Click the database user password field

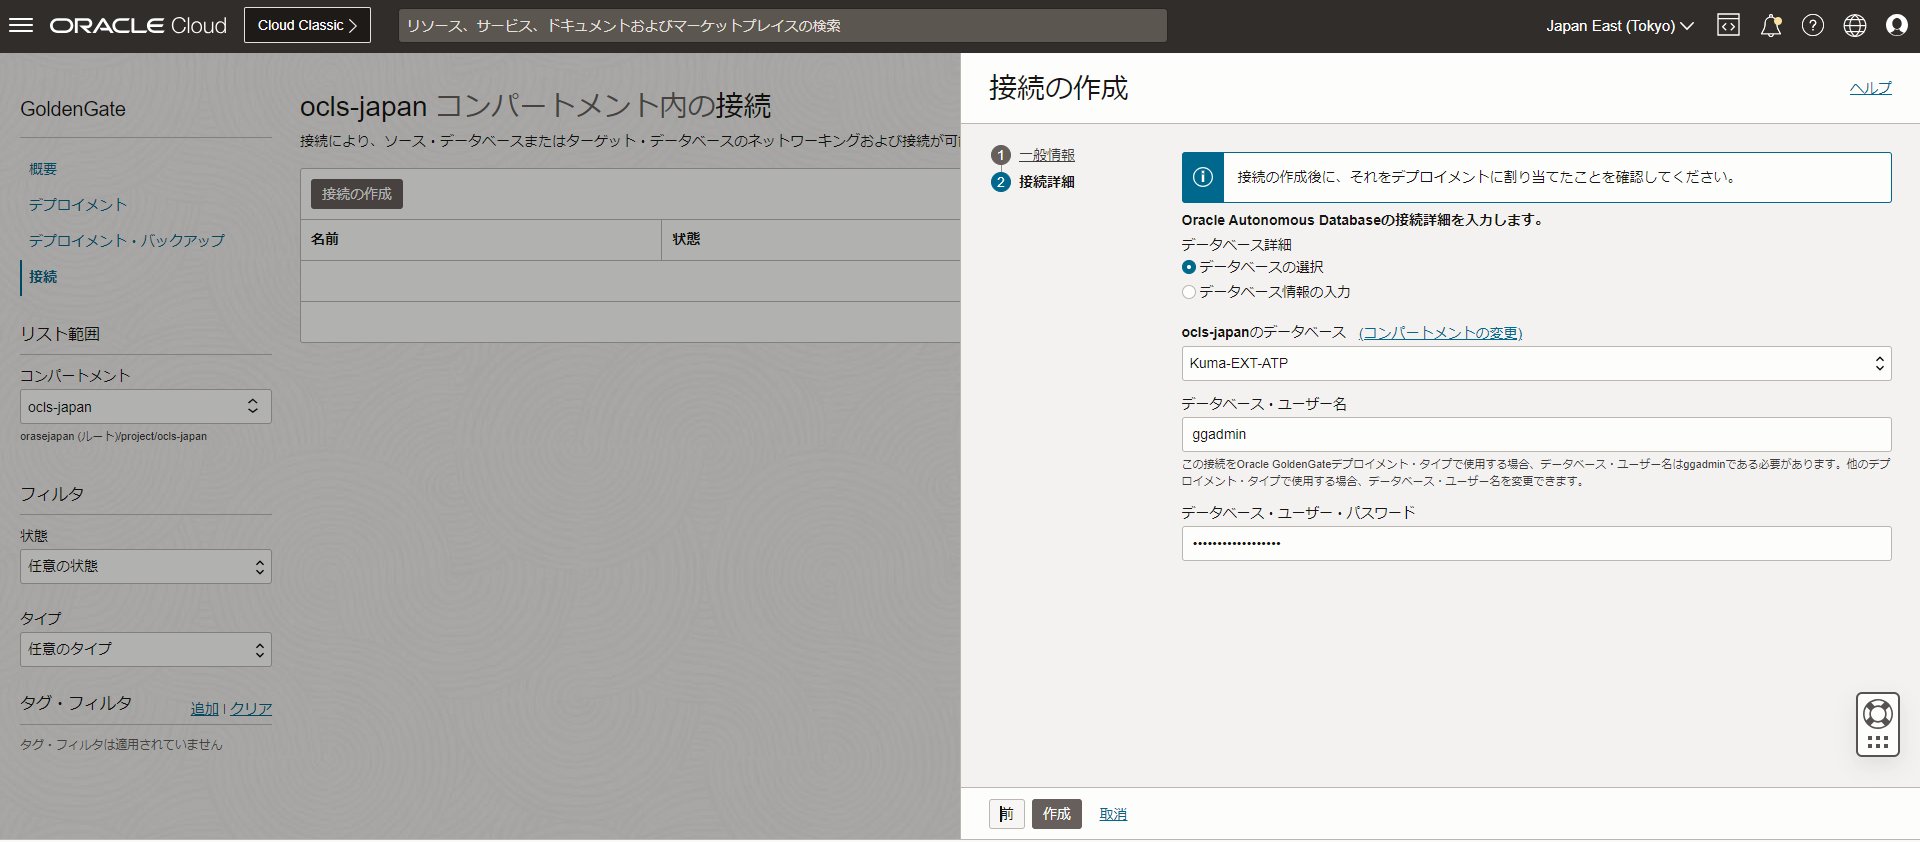(1536, 544)
